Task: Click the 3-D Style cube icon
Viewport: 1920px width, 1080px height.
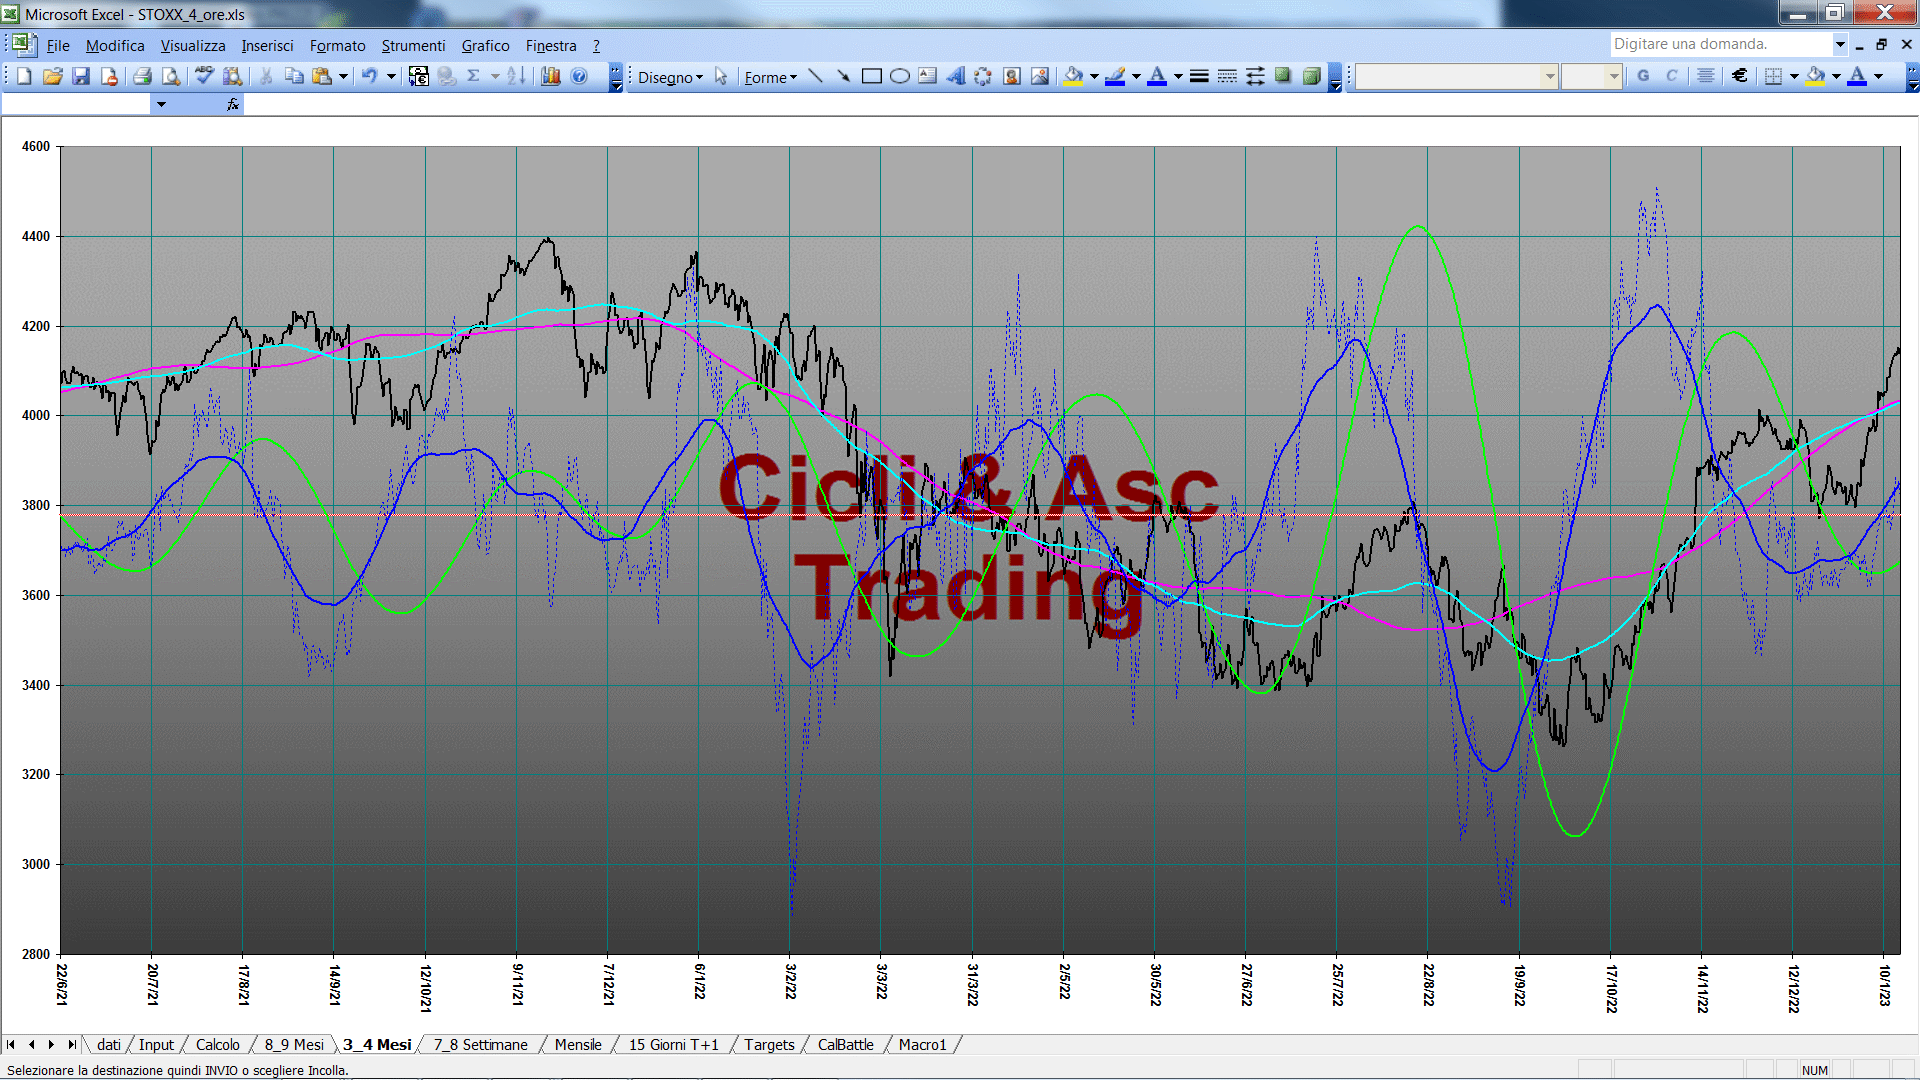Action: pyautogui.click(x=1311, y=76)
